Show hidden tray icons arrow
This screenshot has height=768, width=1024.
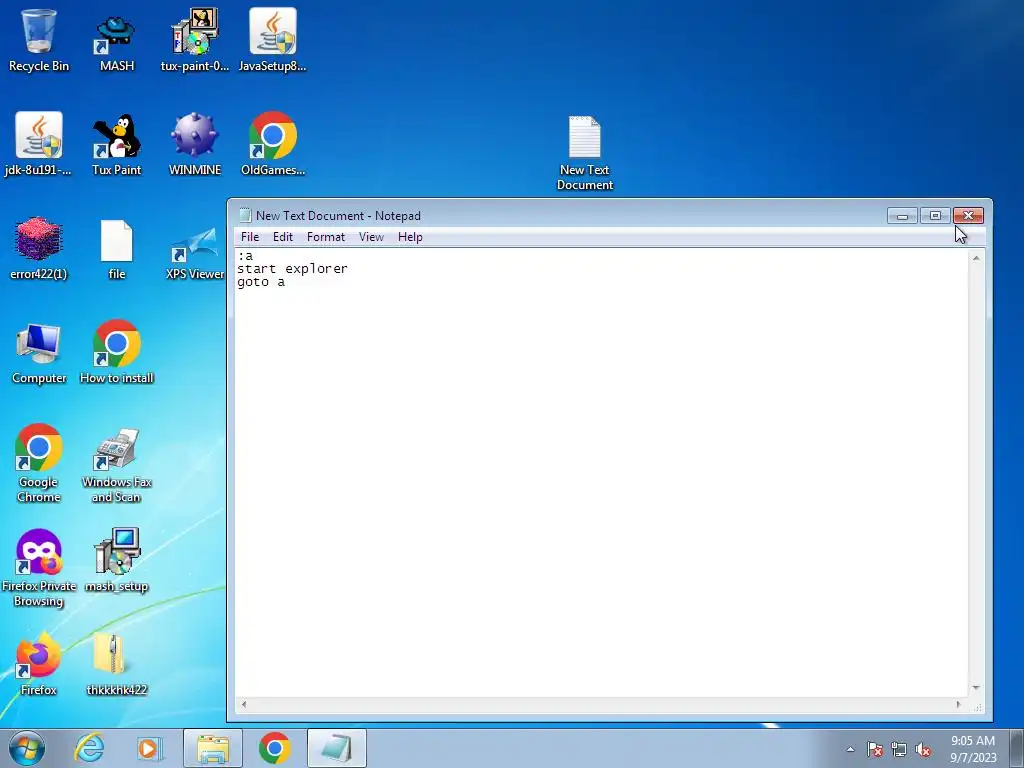pos(850,750)
